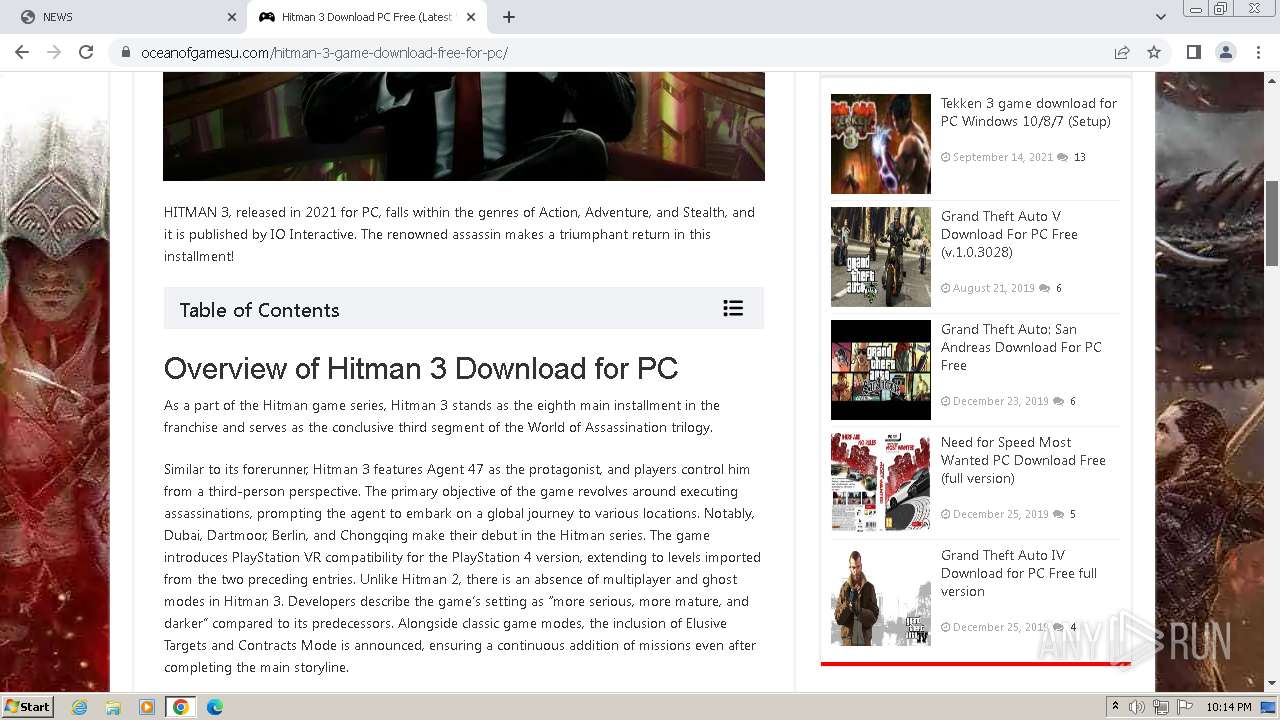Image resolution: width=1280 pixels, height=720 pixels.
Task: Open the Chrome profile avatar
Action: coord(1225,52)
